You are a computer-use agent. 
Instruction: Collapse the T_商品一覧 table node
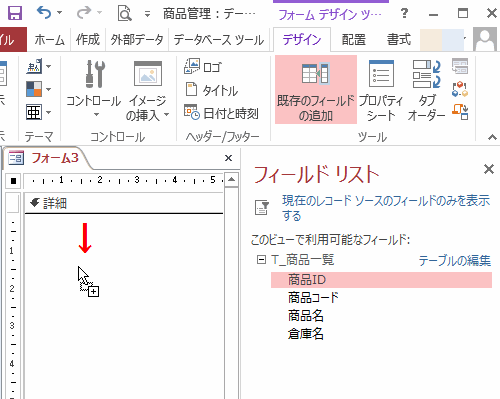point(261,259)
